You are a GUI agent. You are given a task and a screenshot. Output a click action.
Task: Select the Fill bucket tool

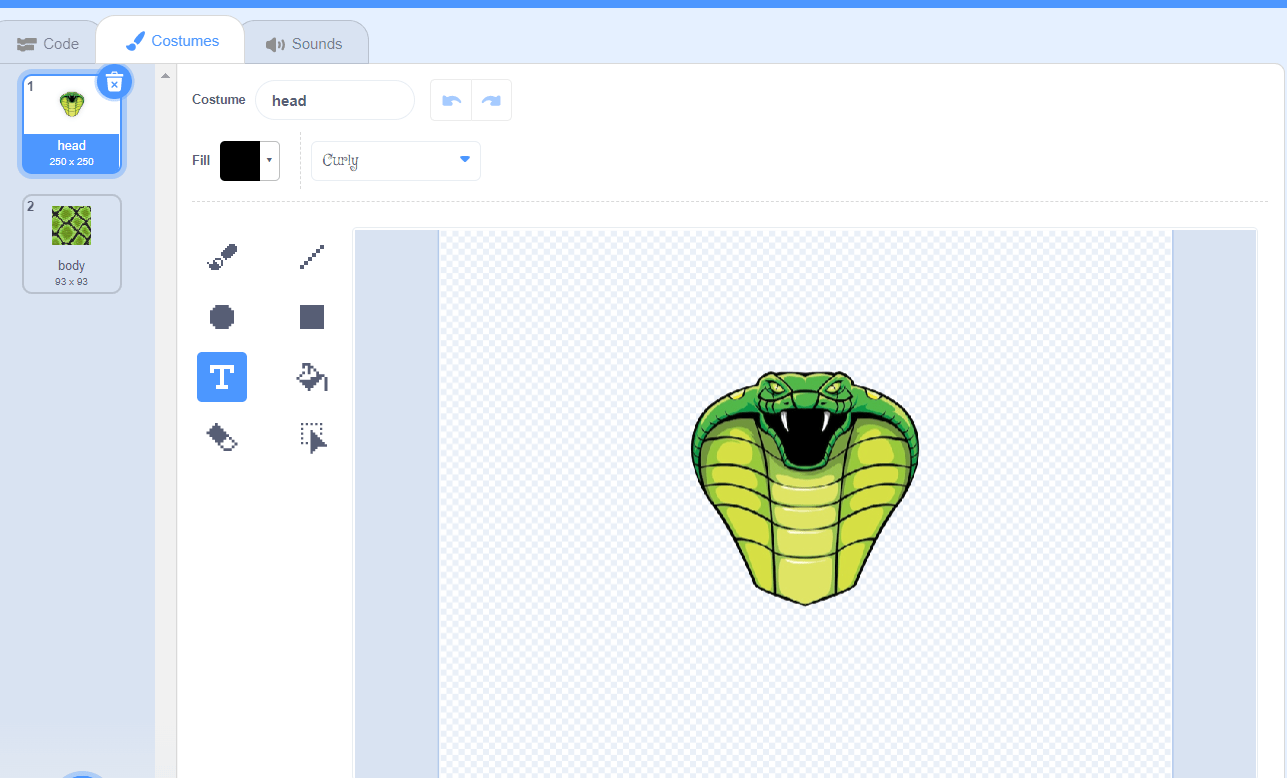(312, 377)
